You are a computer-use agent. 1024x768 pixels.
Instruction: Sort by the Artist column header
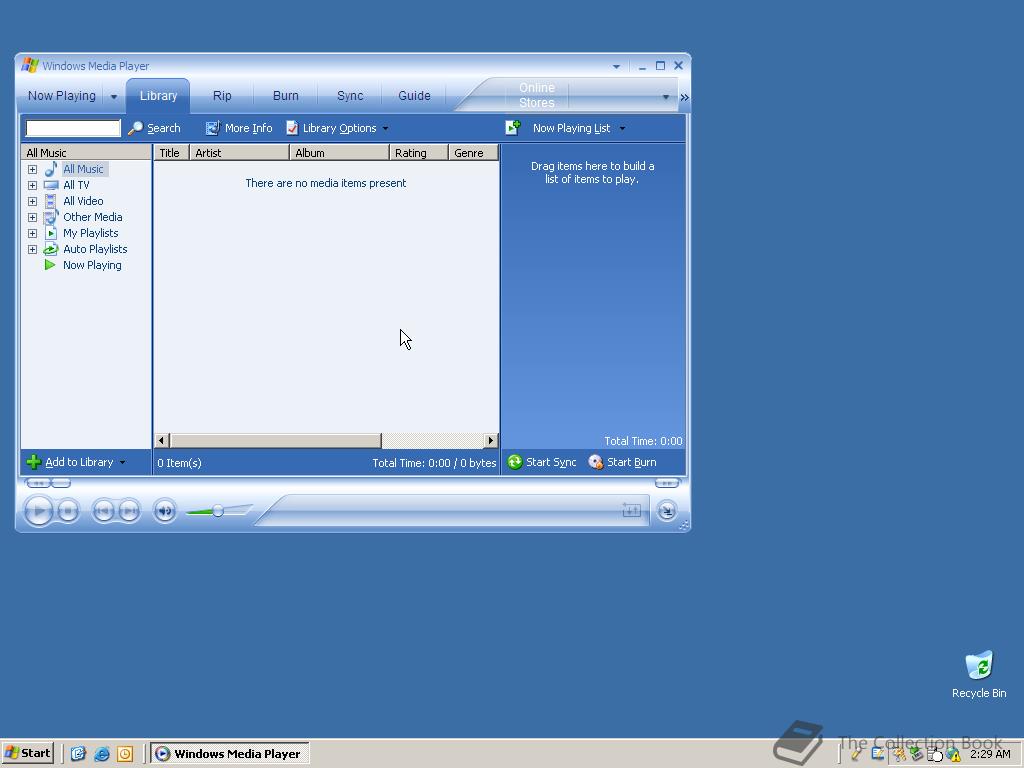pos(239,153)
